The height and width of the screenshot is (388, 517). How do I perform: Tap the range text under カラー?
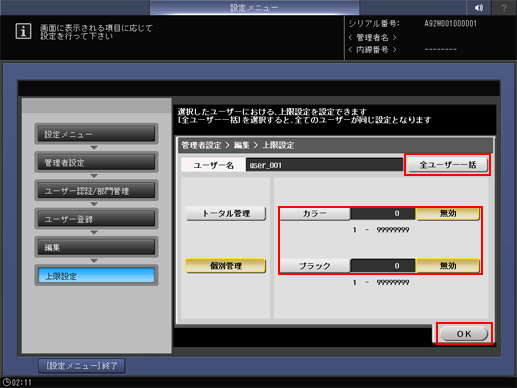381,230
